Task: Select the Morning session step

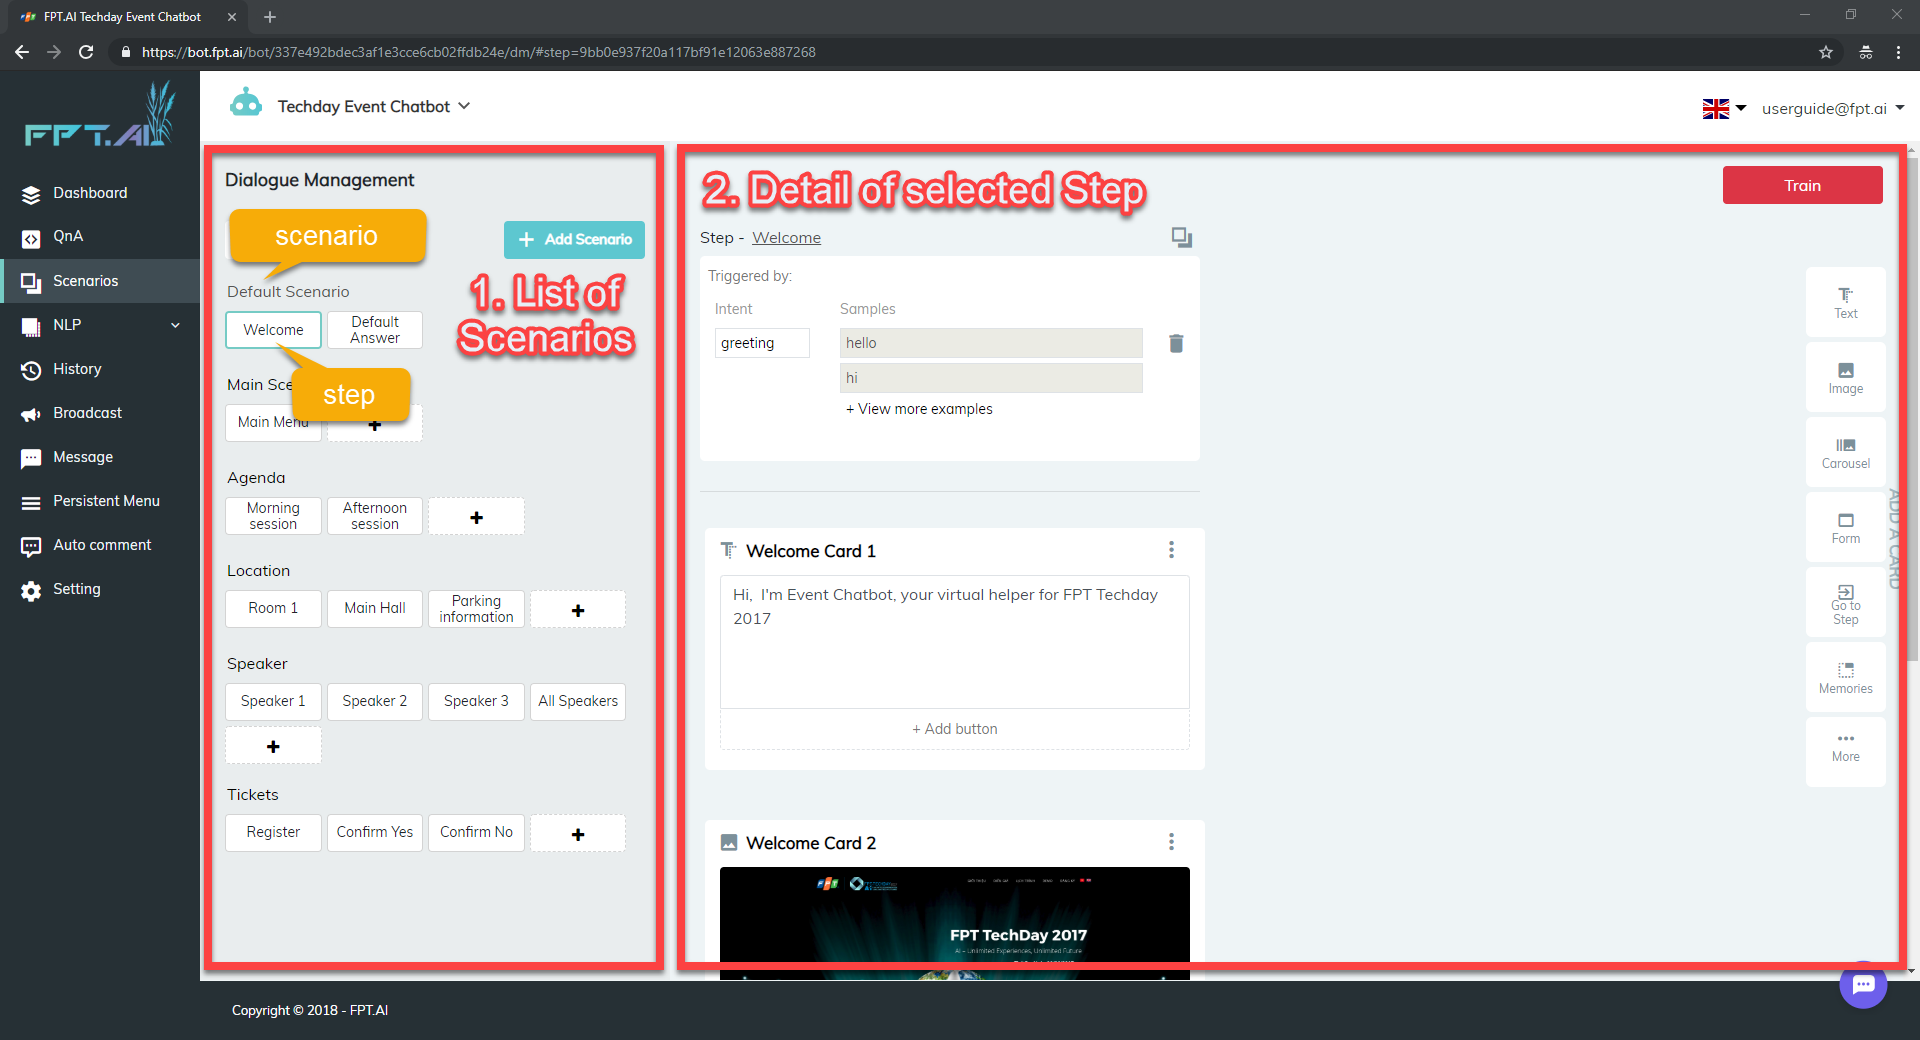Action: pyautogui.click(x=273, y=516)
